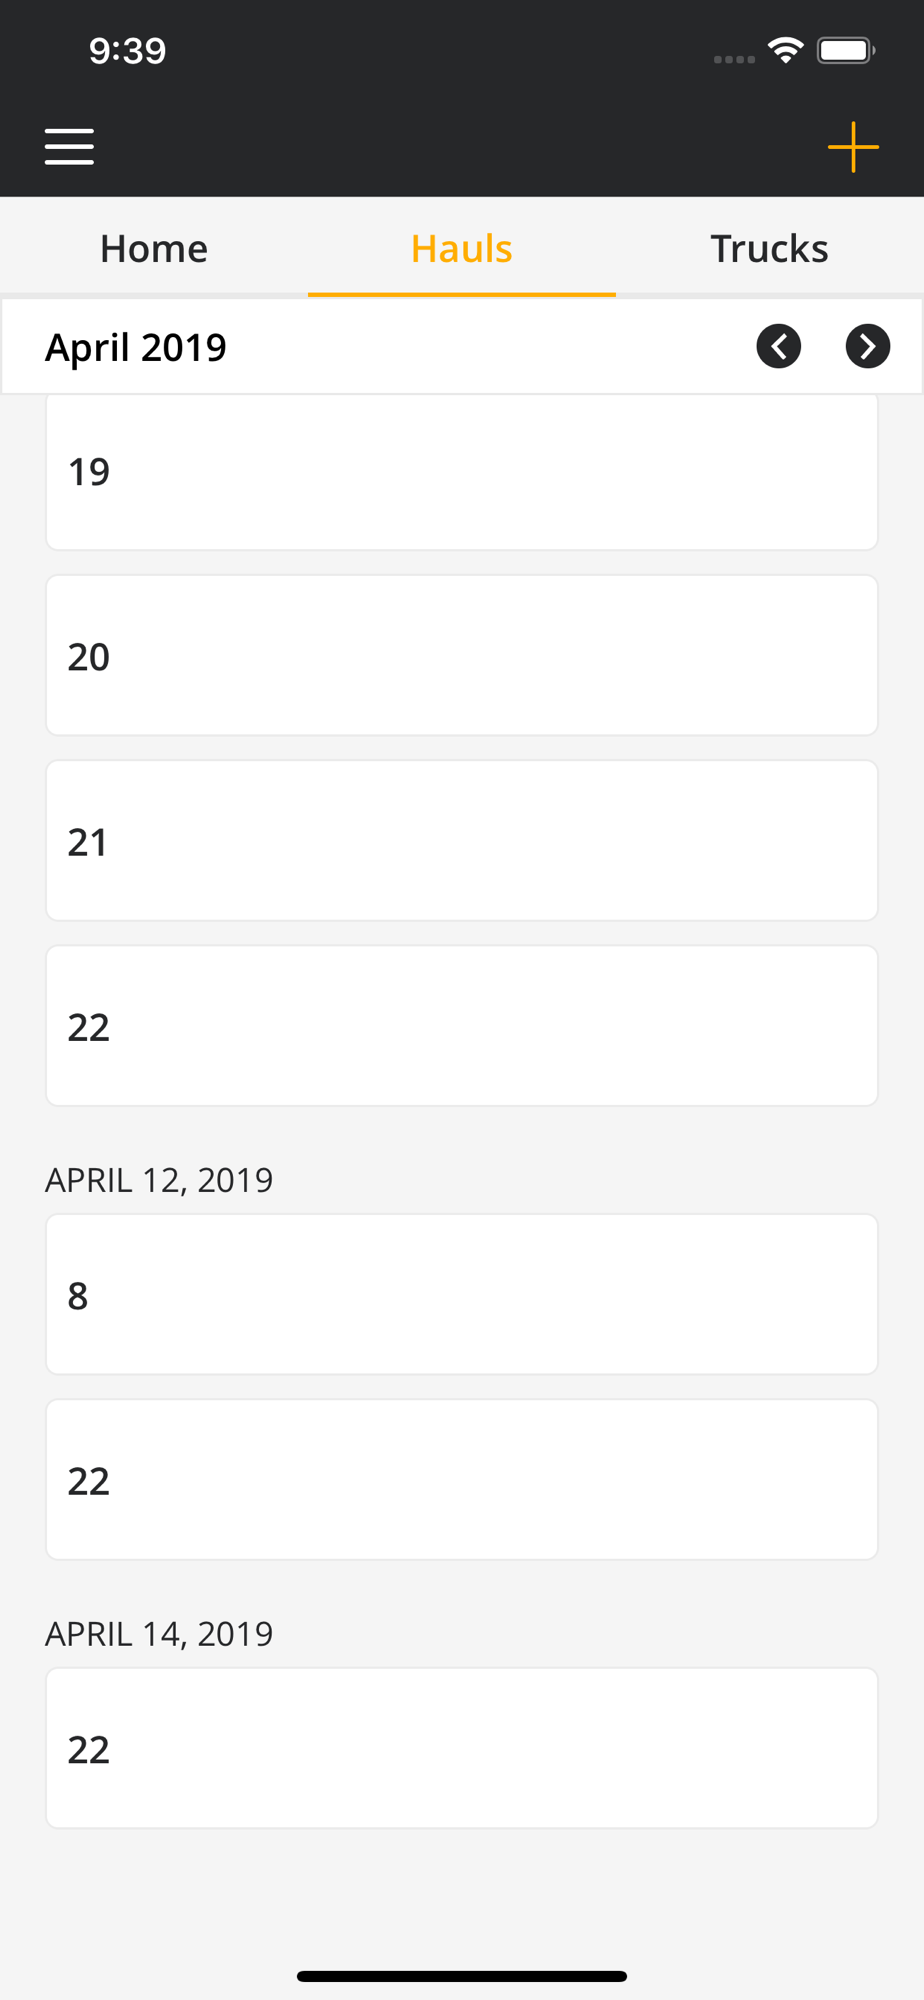The image size is (924, 2000).
Task: Tap the orange plus icon to add
Action: click(853, 147)
